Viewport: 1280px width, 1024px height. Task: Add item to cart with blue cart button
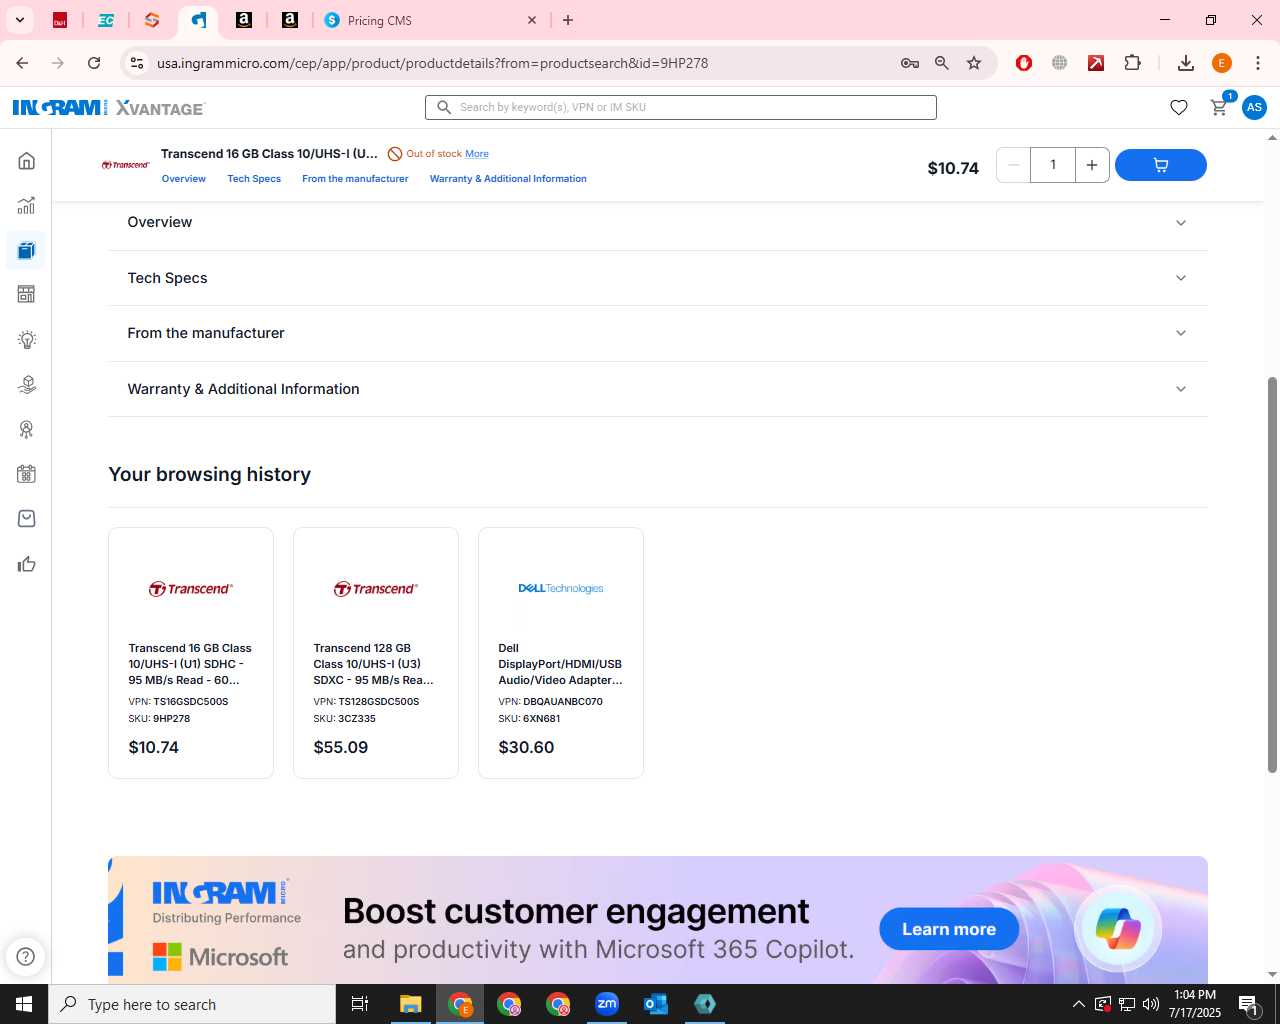(1160, 165)
